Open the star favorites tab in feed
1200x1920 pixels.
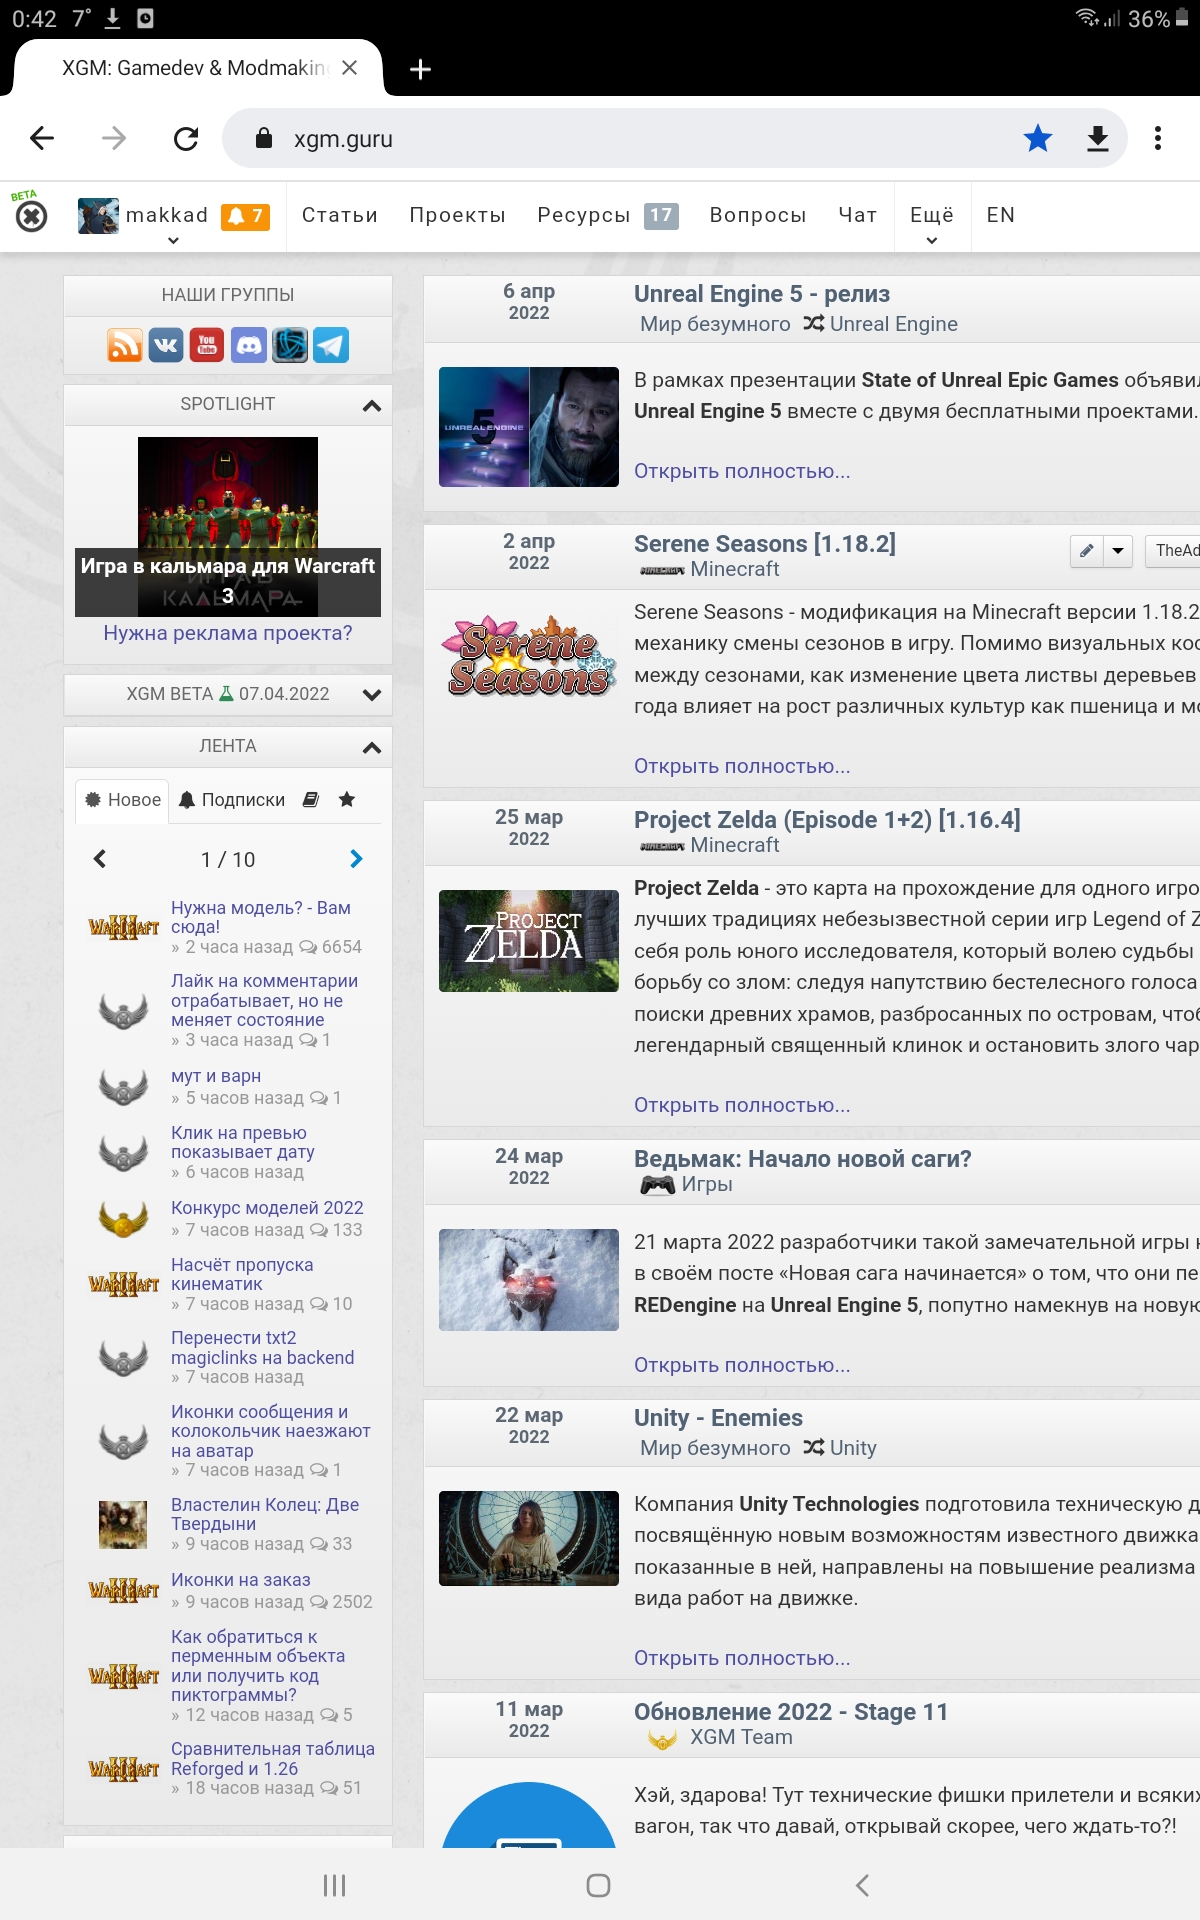coord(347,800)
